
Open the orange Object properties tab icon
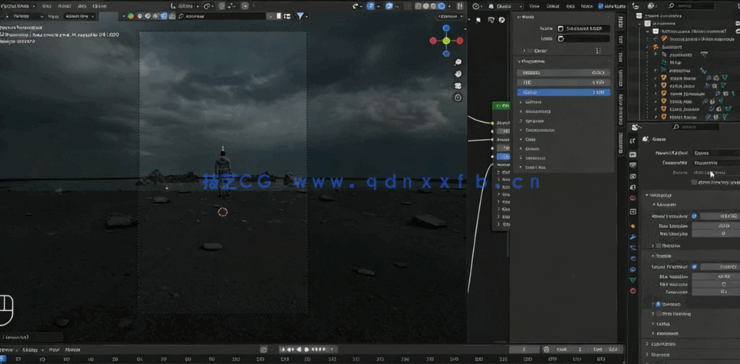click(x=633, y=226)
